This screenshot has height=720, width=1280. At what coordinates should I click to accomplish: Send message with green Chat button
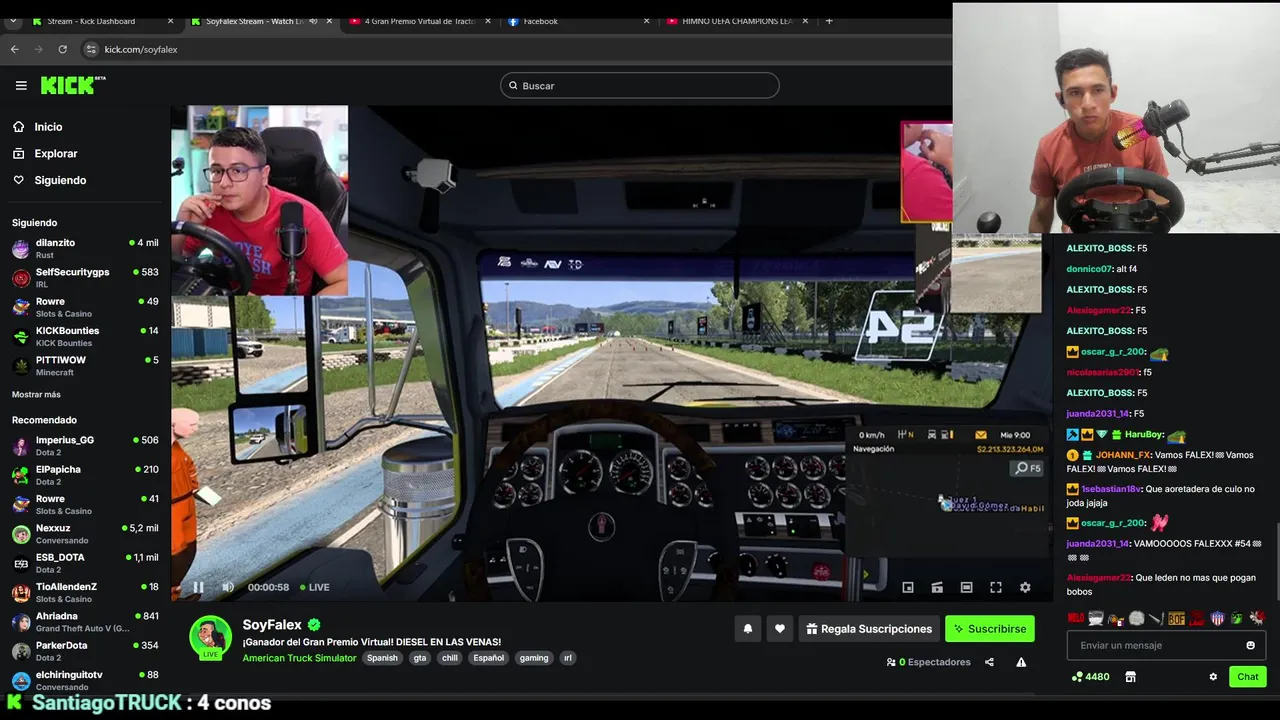(1248, 677)
